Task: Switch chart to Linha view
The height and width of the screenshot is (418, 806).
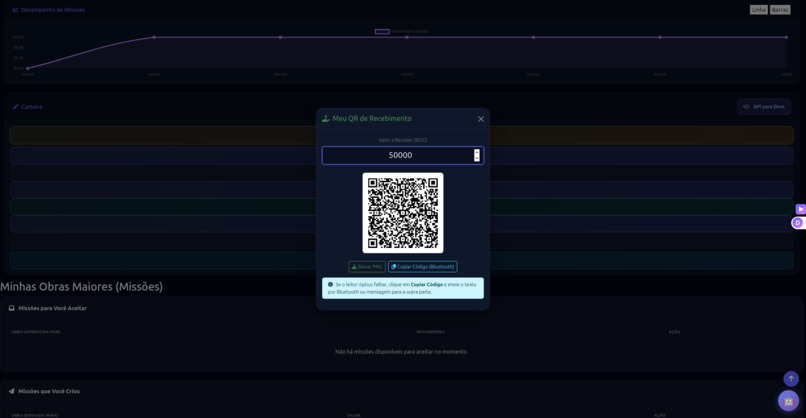Action: [759, 10]
